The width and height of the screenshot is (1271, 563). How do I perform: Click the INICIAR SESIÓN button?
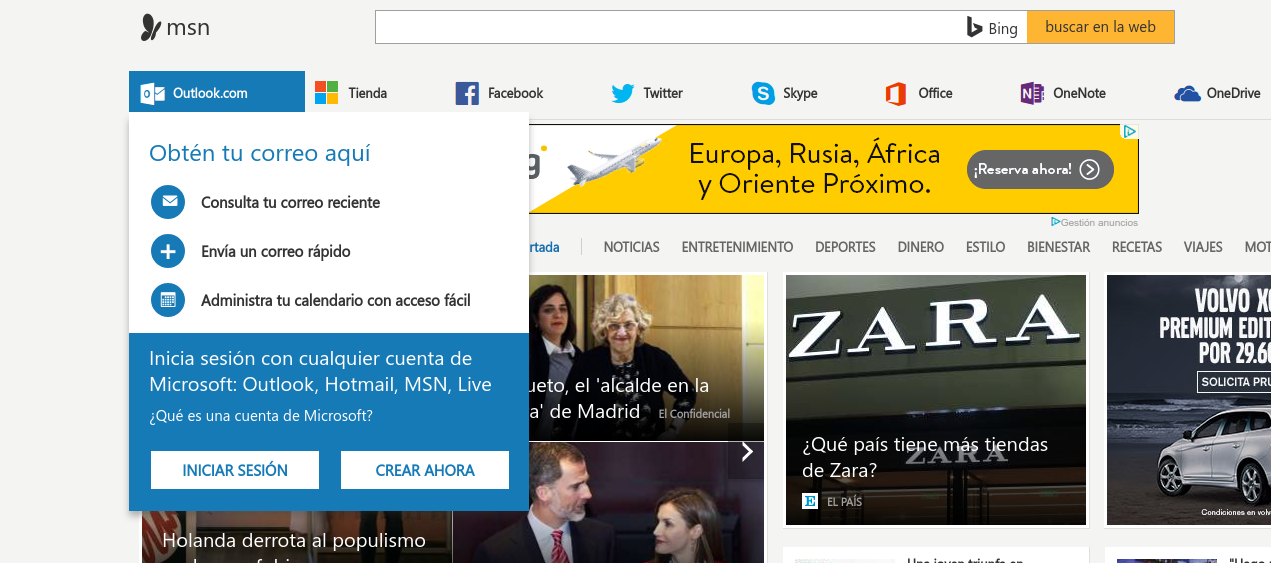coord(235,470)
